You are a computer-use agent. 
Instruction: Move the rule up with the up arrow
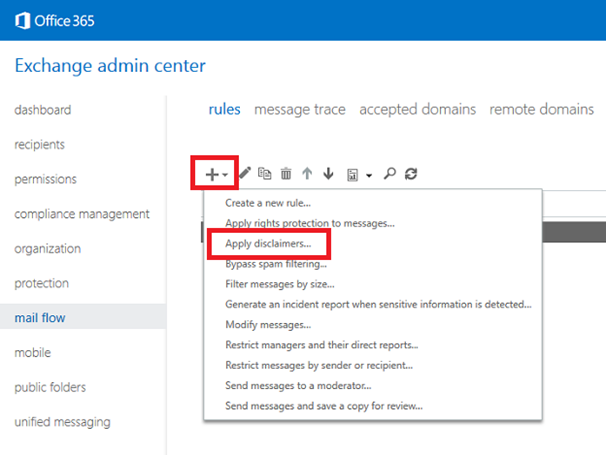(307, 174)
